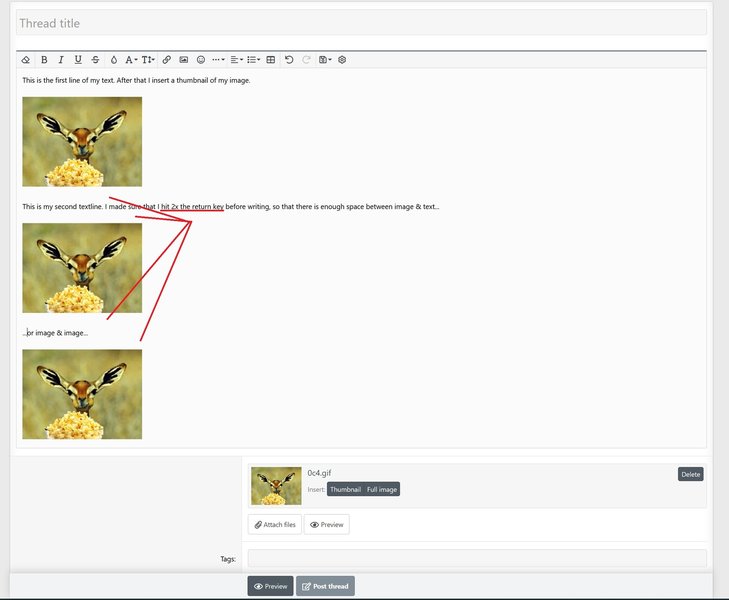This screenshot has width=729, height=600.
Task: Insert the attachment as Thumbnail
Action: point(345,490)
